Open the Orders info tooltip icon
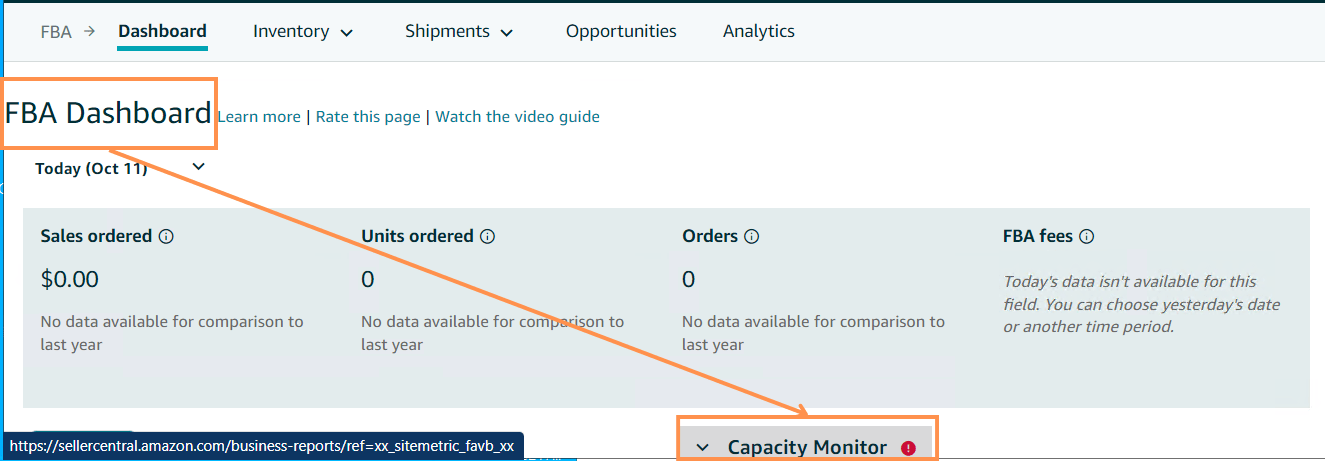 752,237
